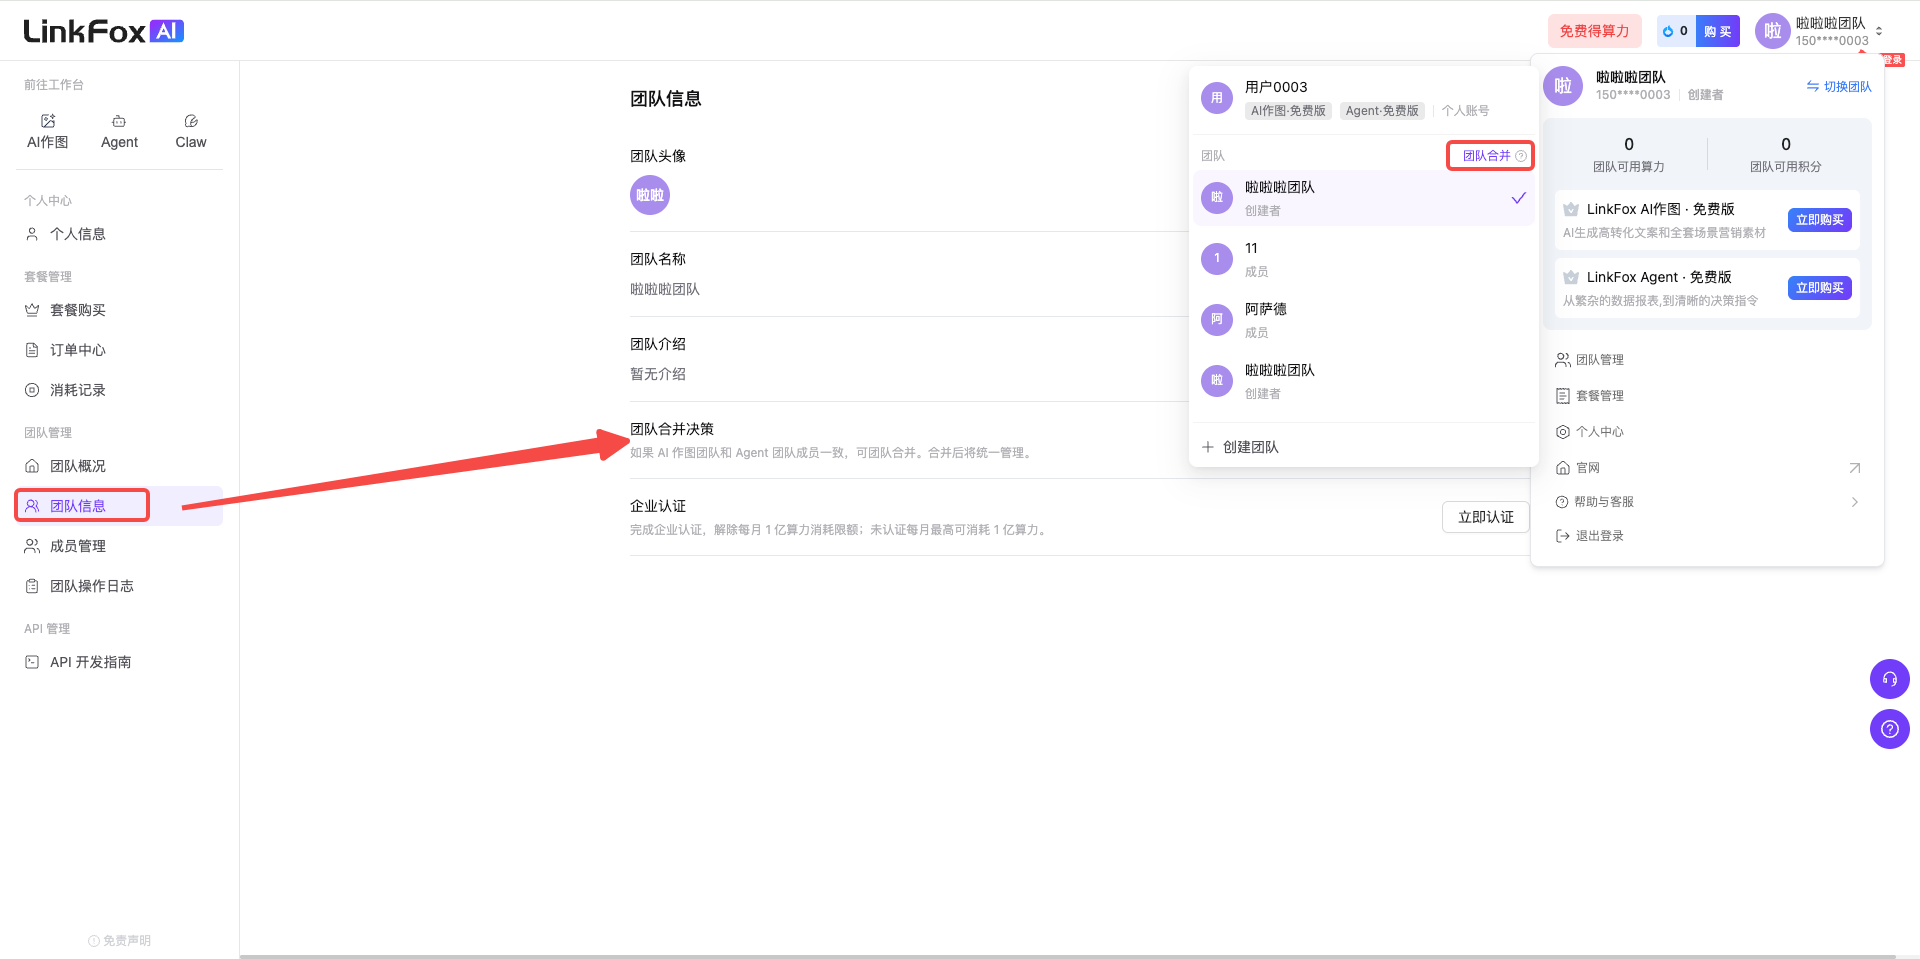Select the 阿萨德 team in the list
Screen dimensions: 1920x959
tap(1363, 320)
